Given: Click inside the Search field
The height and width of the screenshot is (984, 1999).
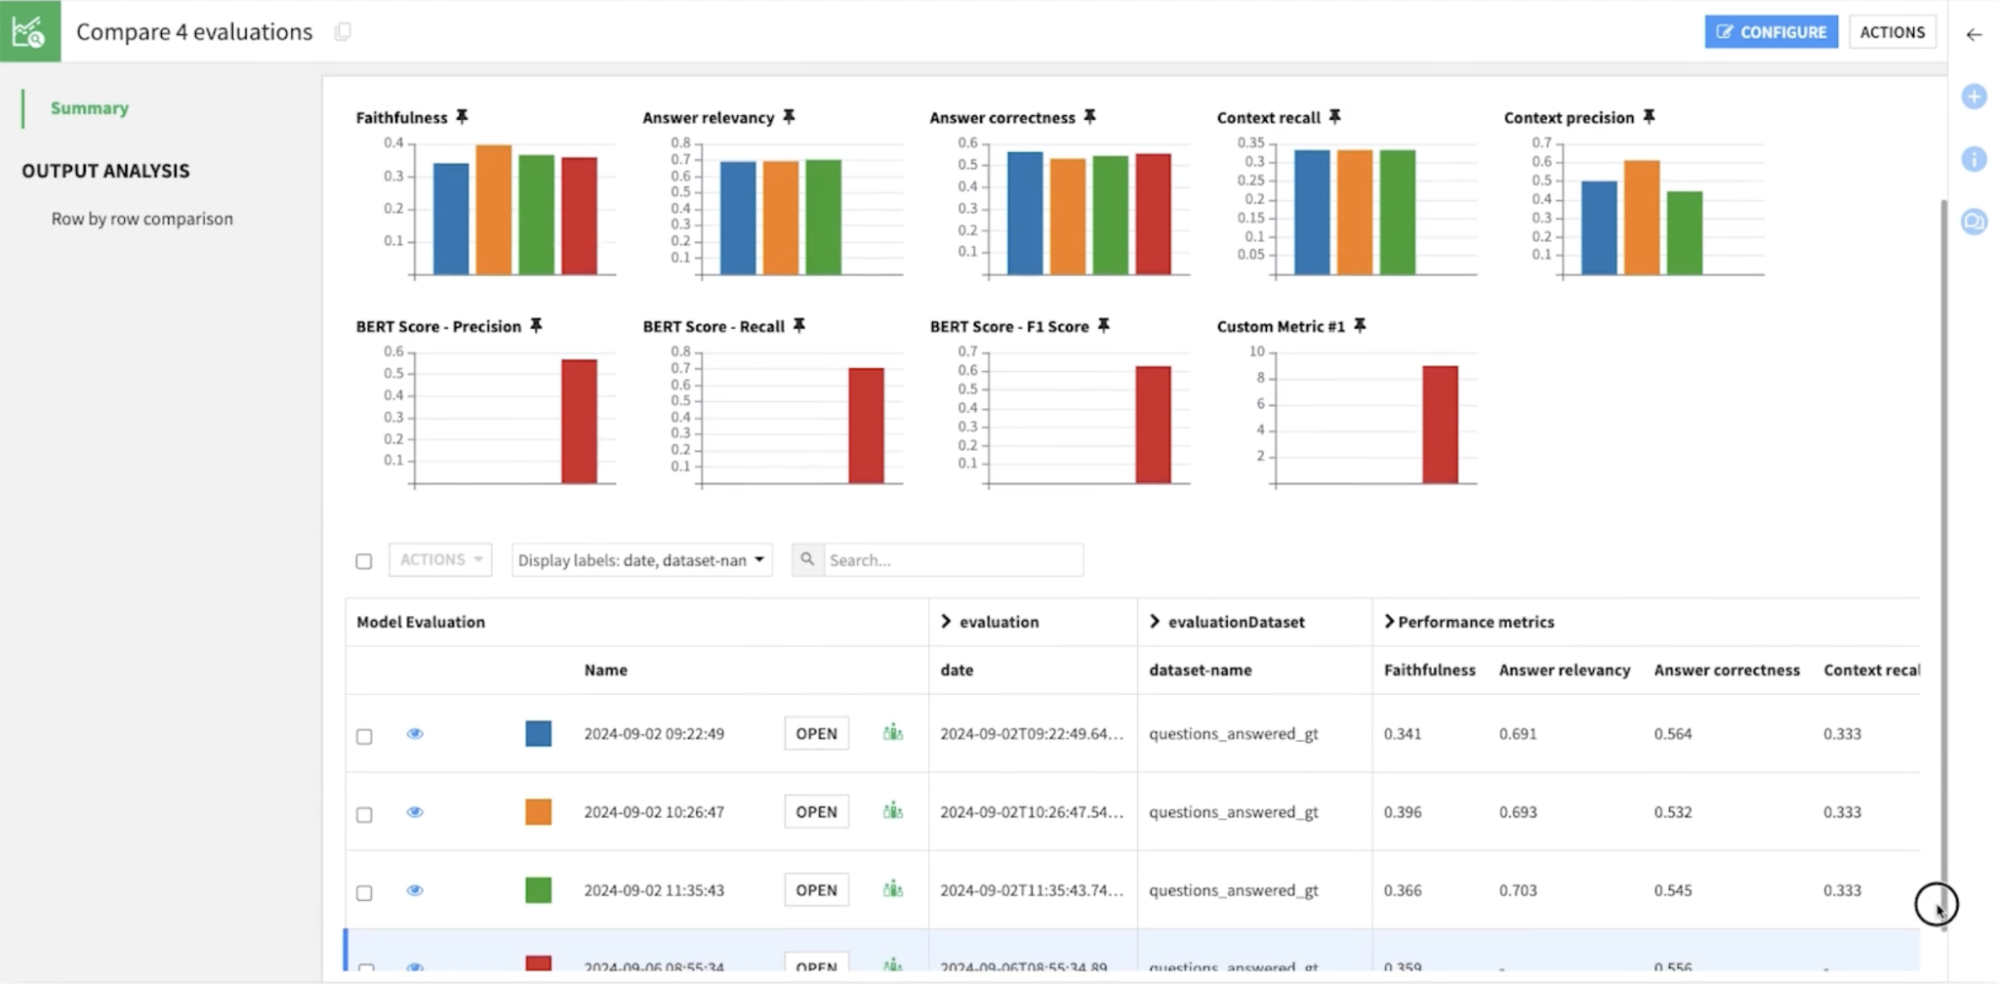Looking at the screenshot, I should tap(950, 560).
